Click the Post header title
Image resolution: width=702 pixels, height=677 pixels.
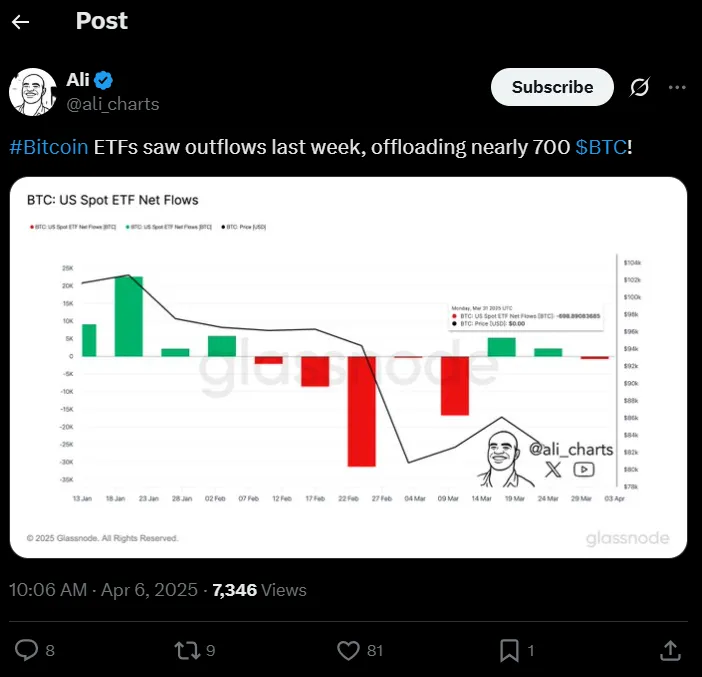(x=102, y=21)
